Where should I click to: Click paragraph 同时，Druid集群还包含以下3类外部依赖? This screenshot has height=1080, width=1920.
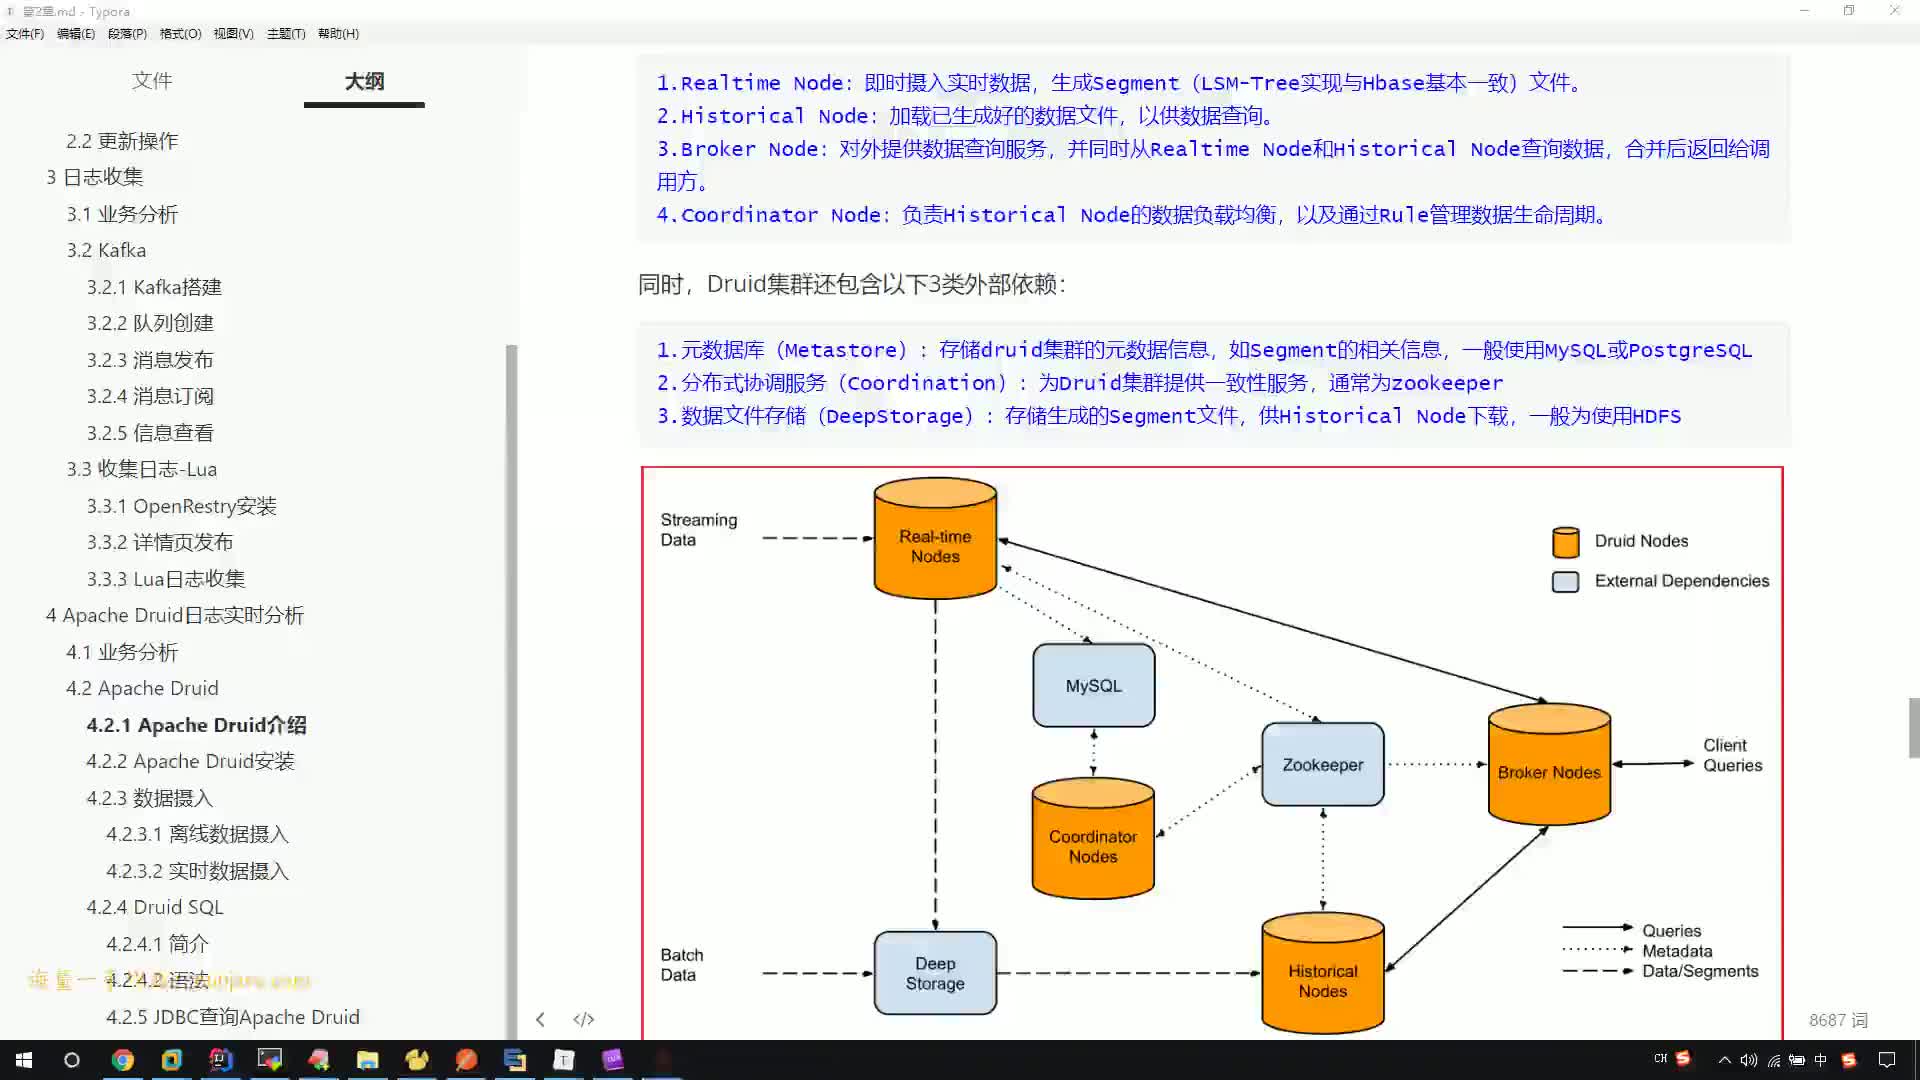click(x=852, y=285)
